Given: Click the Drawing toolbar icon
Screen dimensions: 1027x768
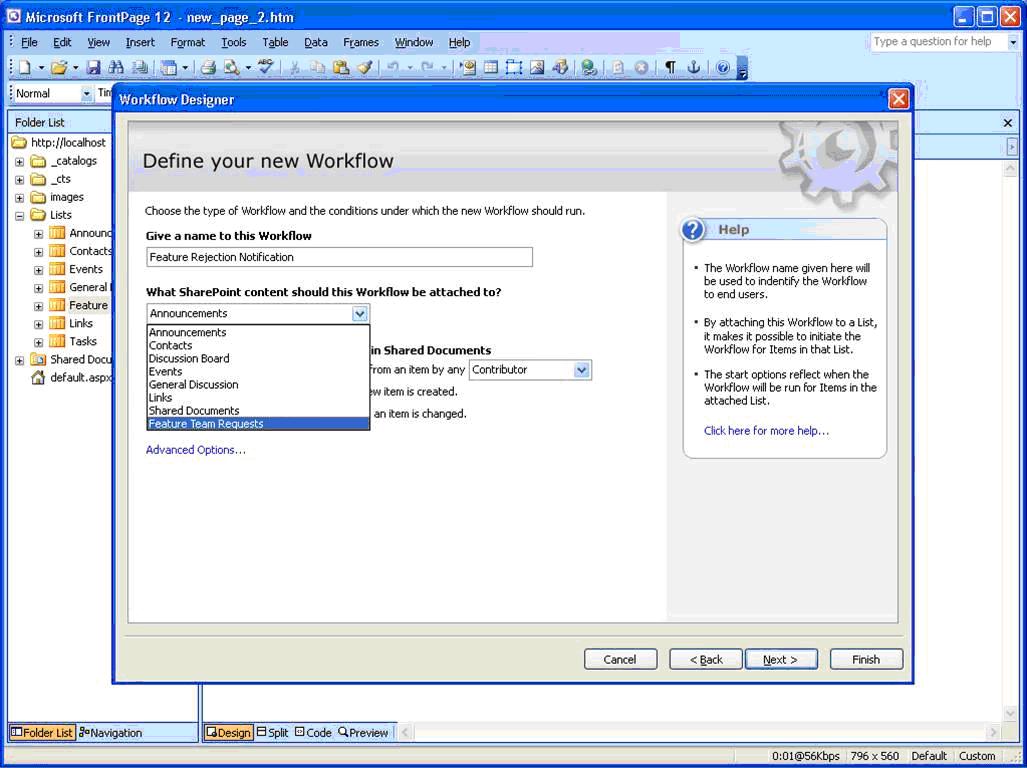Looking at the screenshot, I should pos(560,67).
